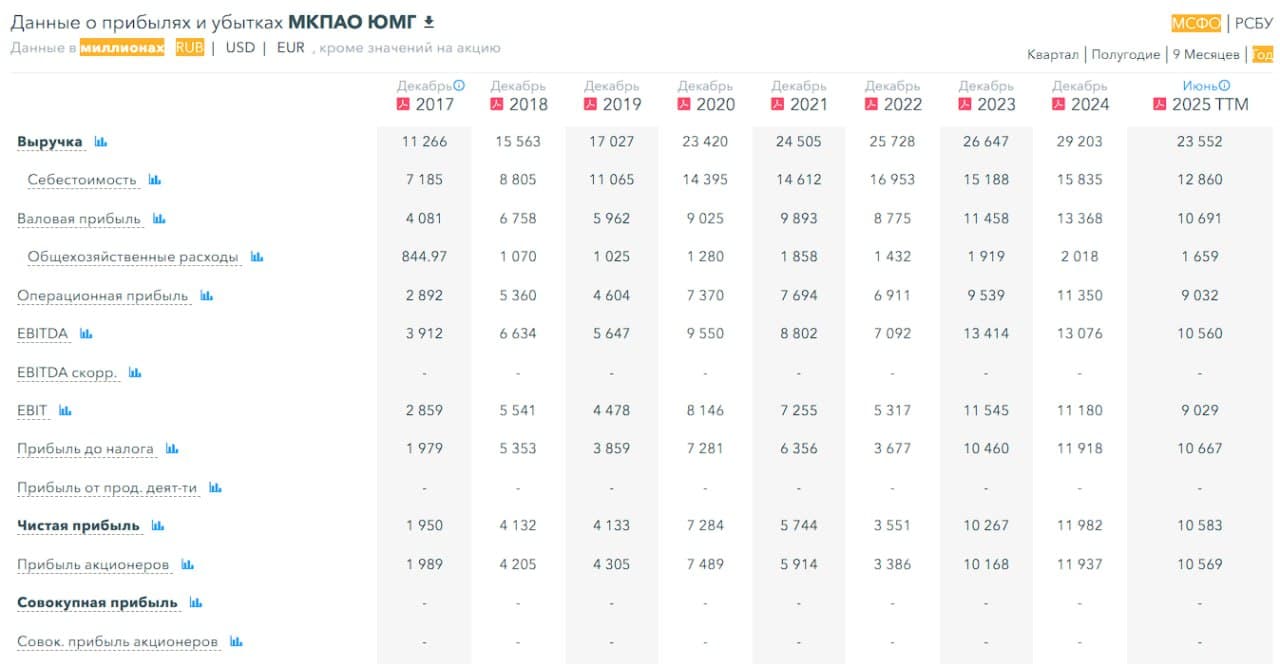Choose the 9 Месяцев period
This screenshot has width=1280, height=668.
pyautogui.click(x=1205, y=55)
